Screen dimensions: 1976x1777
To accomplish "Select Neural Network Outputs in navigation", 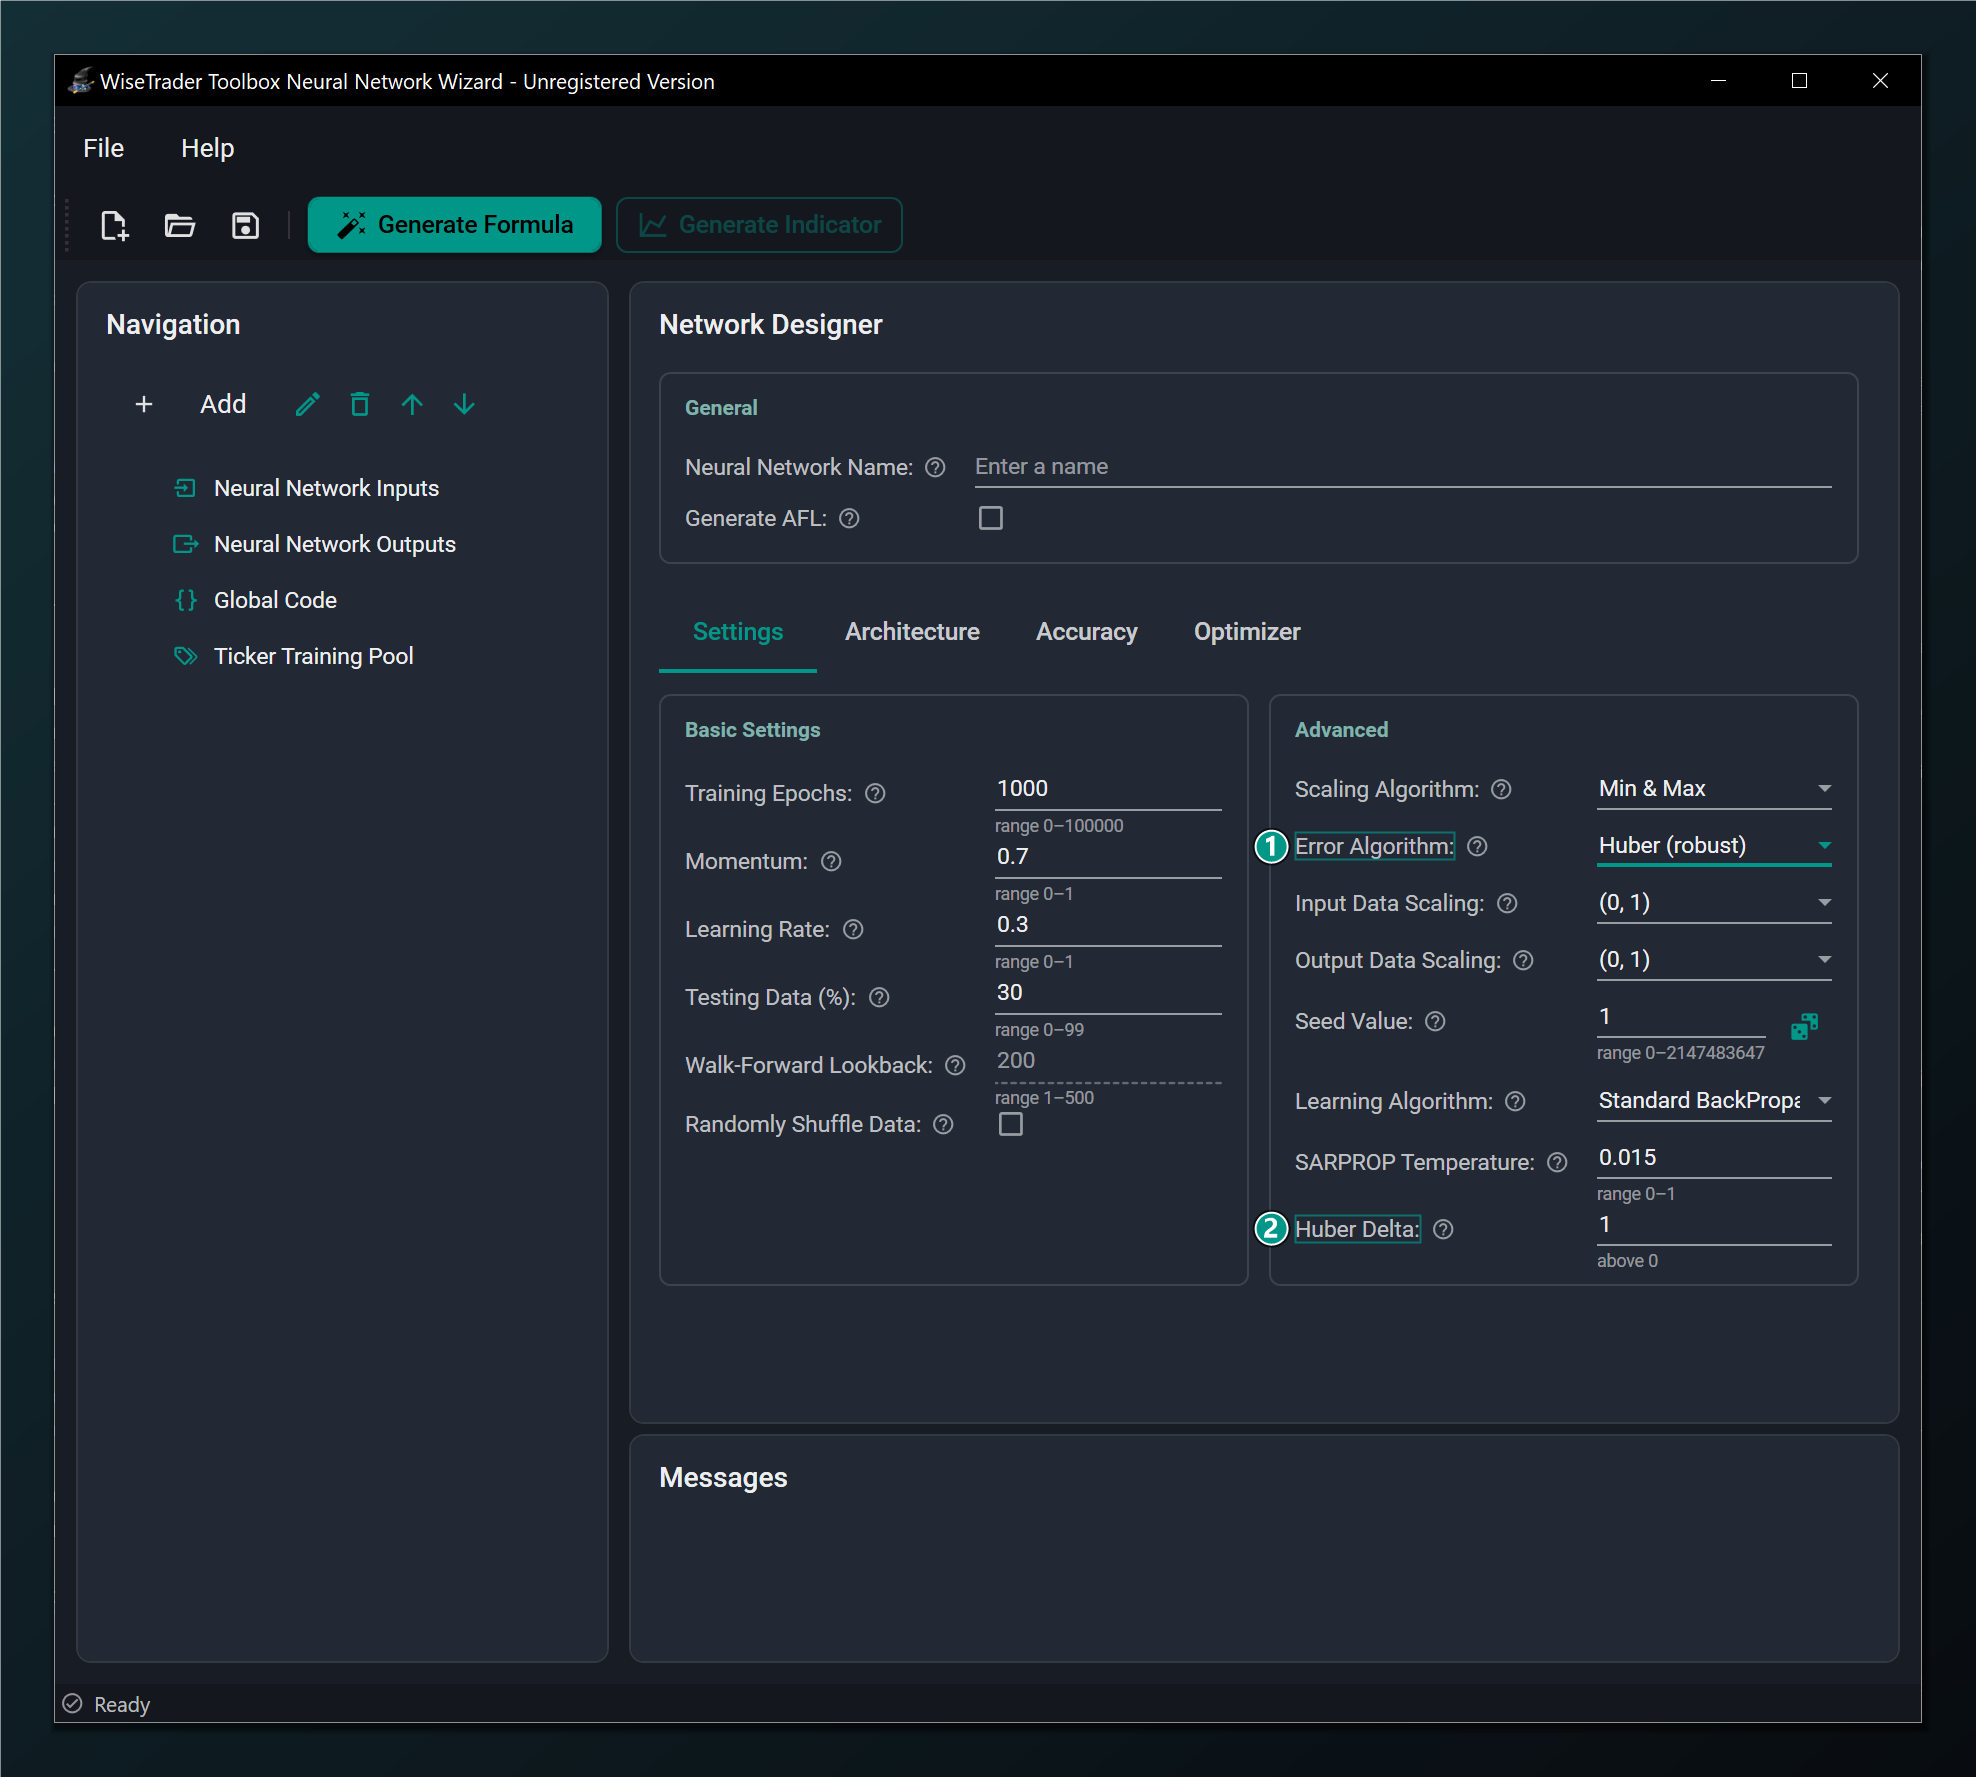I will coord(334,544).
